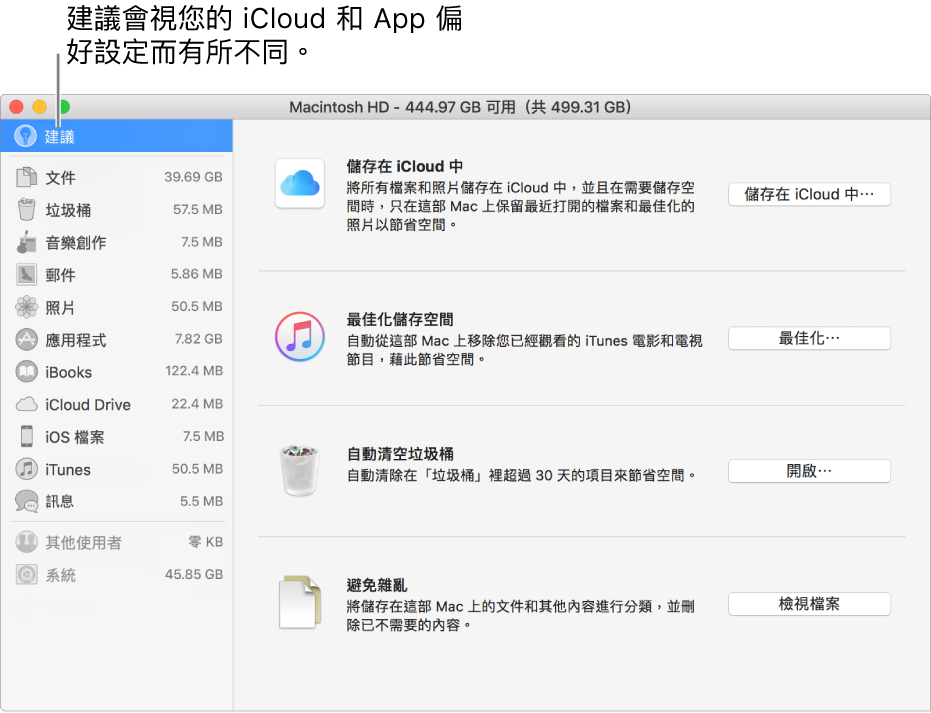Viewport: 931px width, 713px height.
Task: Click the large iCloud cloud icon
Action: tap(300, 183)
